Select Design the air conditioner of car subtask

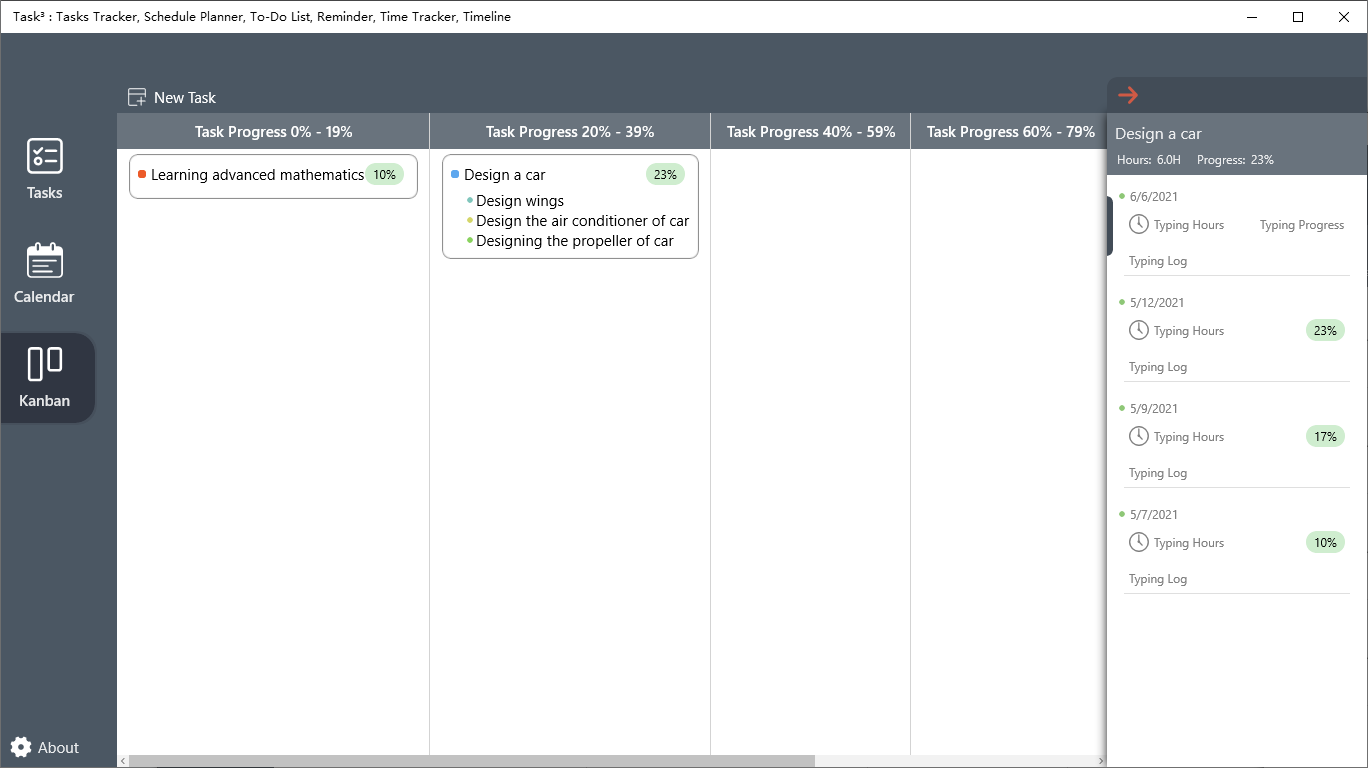tap(582, 221)
